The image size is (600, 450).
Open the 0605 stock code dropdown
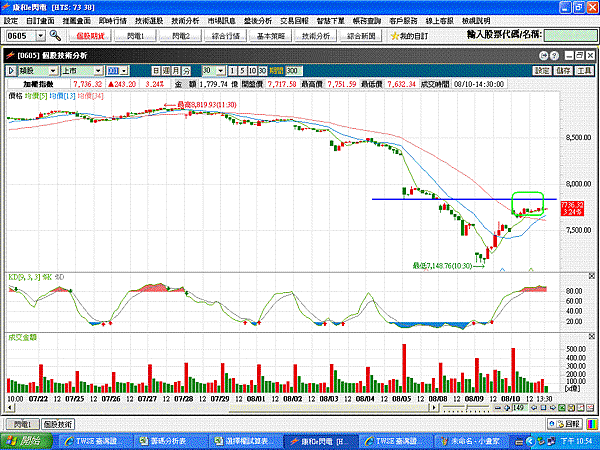pyautogui.click(x=41, y=36)
